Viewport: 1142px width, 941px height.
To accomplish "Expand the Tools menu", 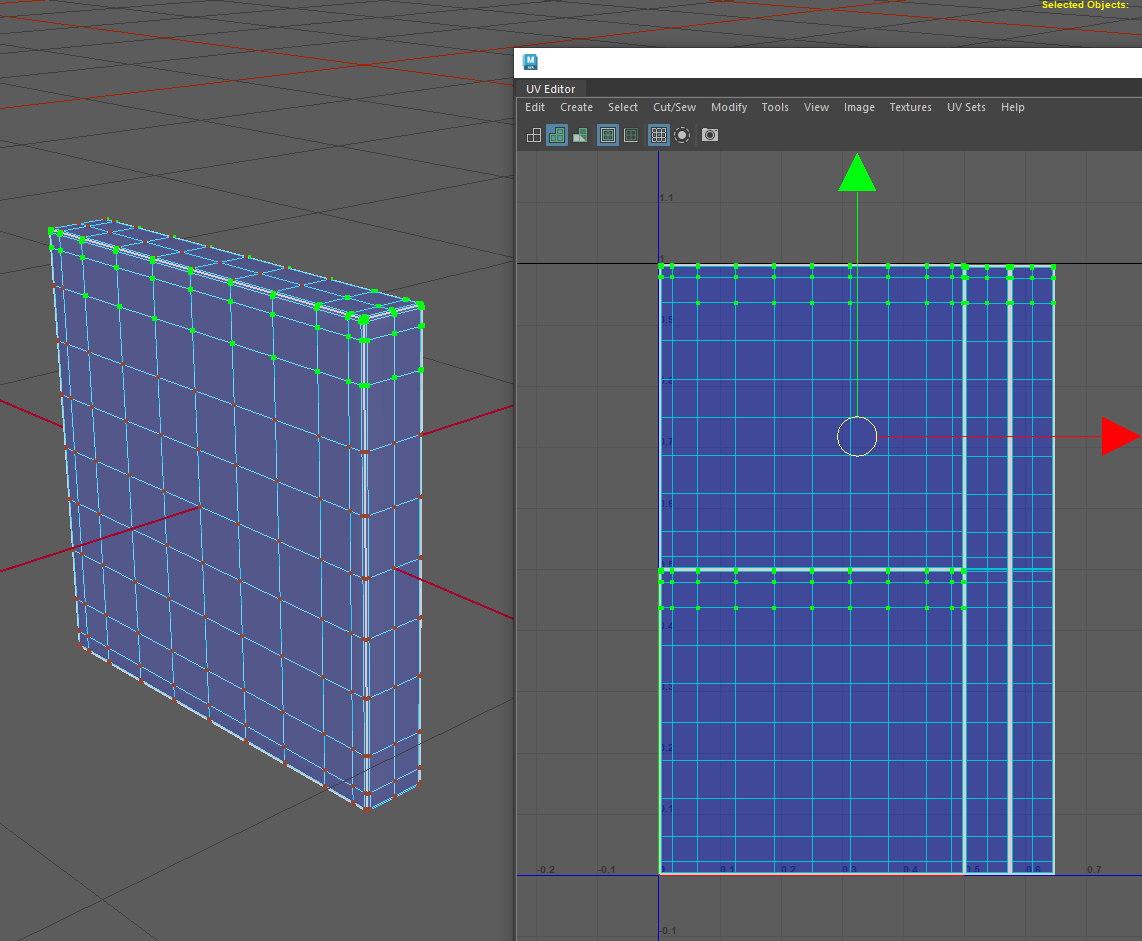I will tap(775, 107).
